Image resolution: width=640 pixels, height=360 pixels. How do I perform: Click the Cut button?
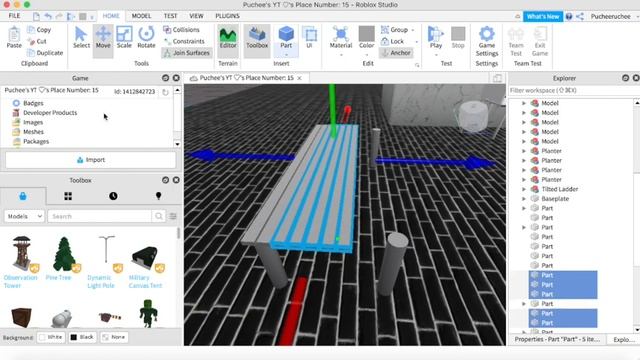37,41
